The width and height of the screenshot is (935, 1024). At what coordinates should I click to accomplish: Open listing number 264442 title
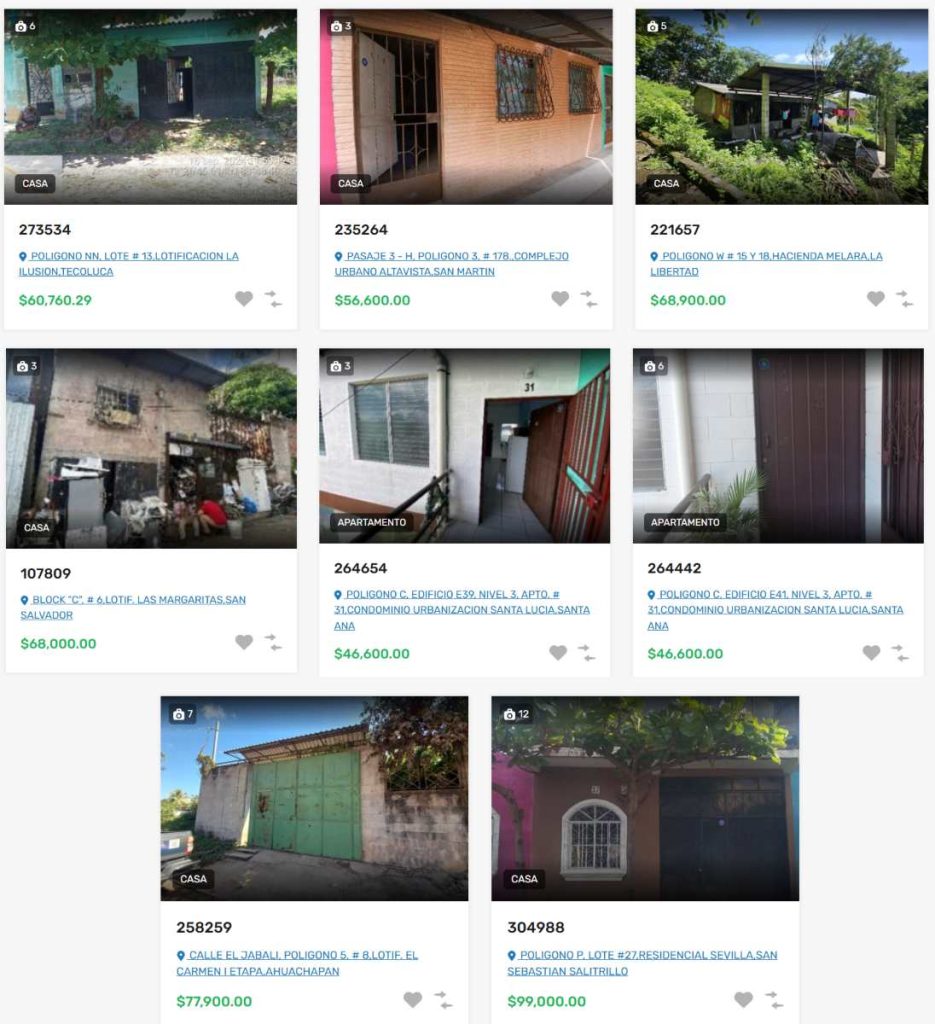[674, 568]
